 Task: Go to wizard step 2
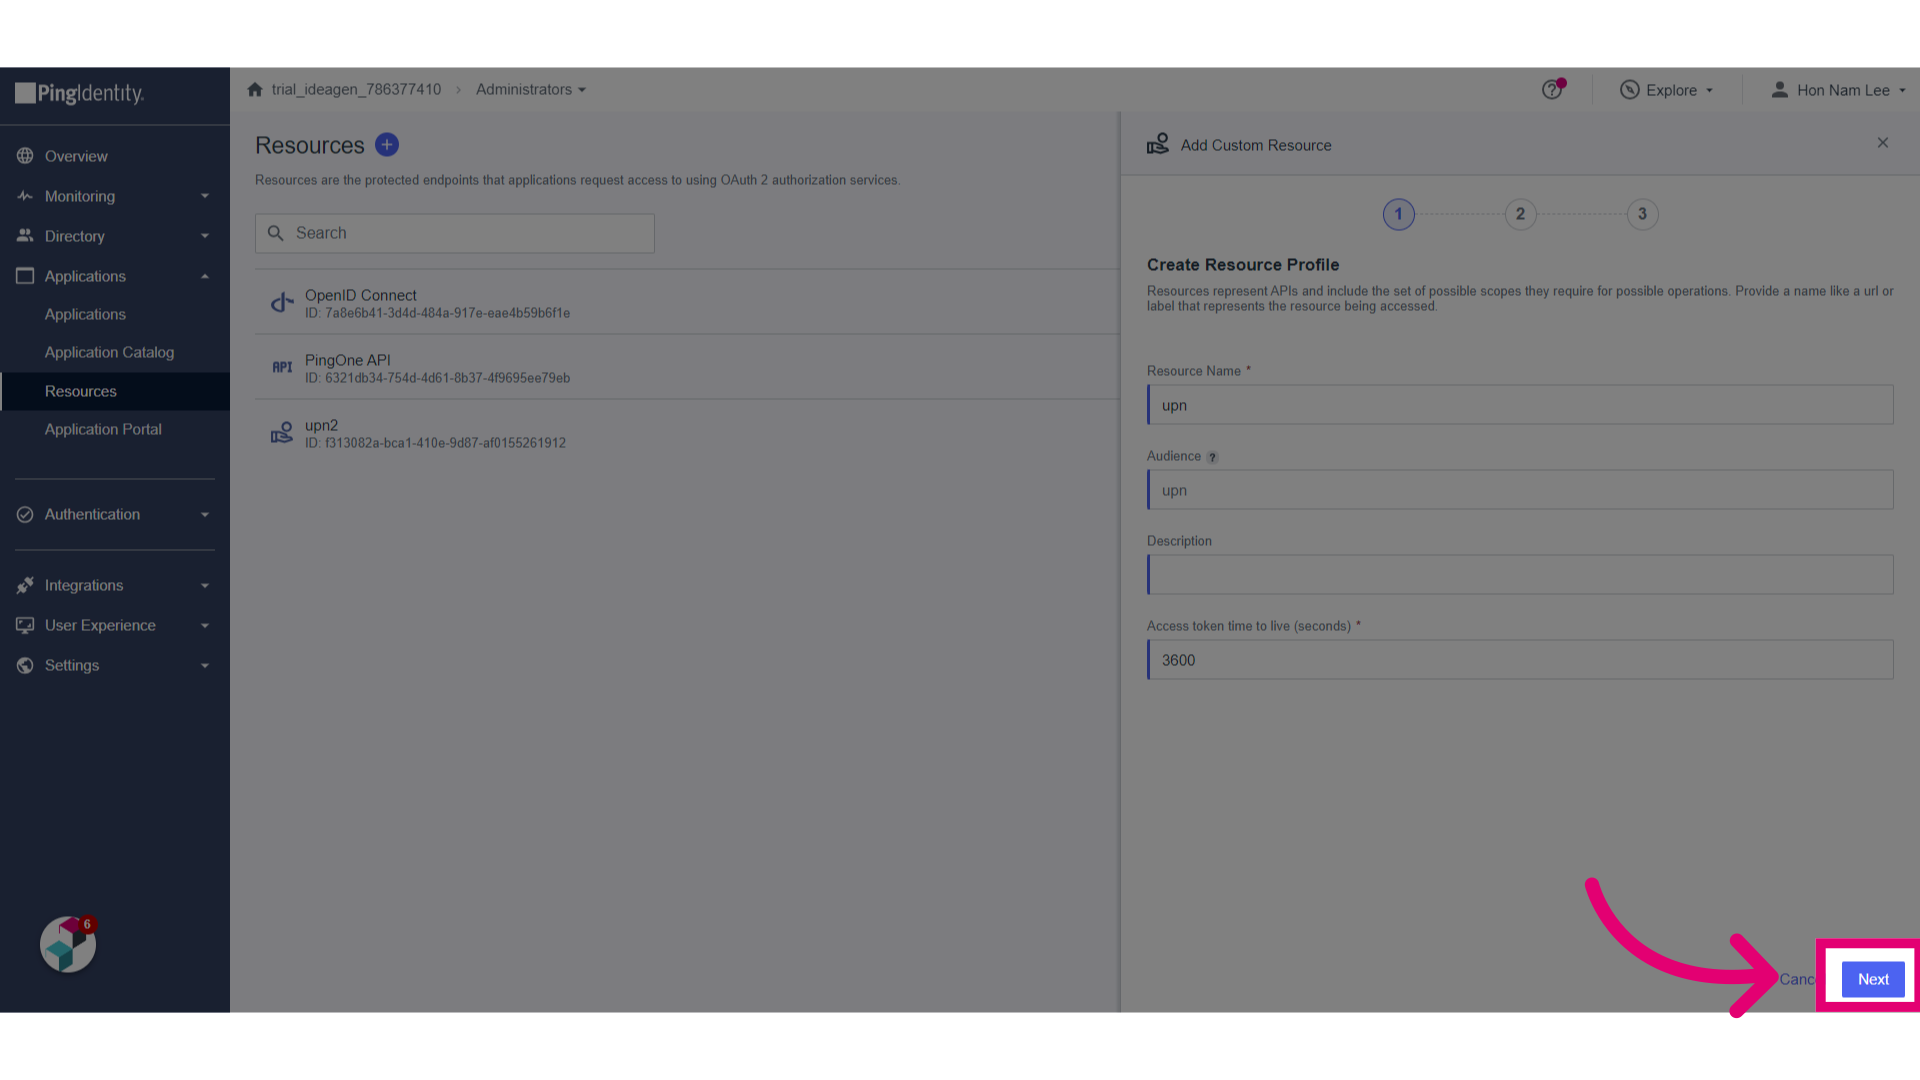(1521, 214)
